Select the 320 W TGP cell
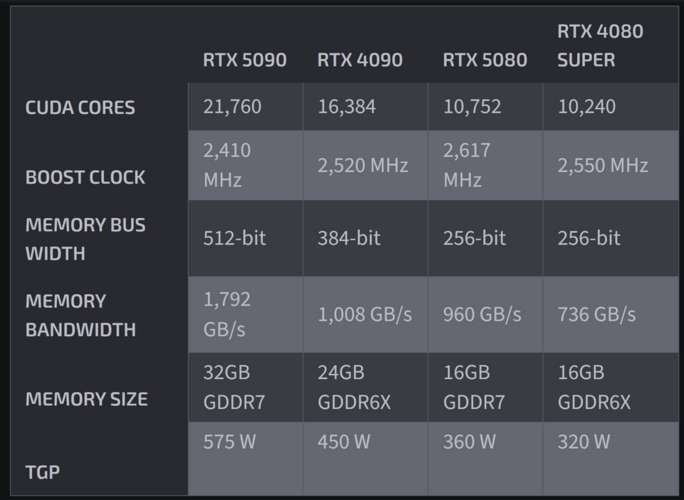Screen dimensions: 684x500 coord(611,459)
